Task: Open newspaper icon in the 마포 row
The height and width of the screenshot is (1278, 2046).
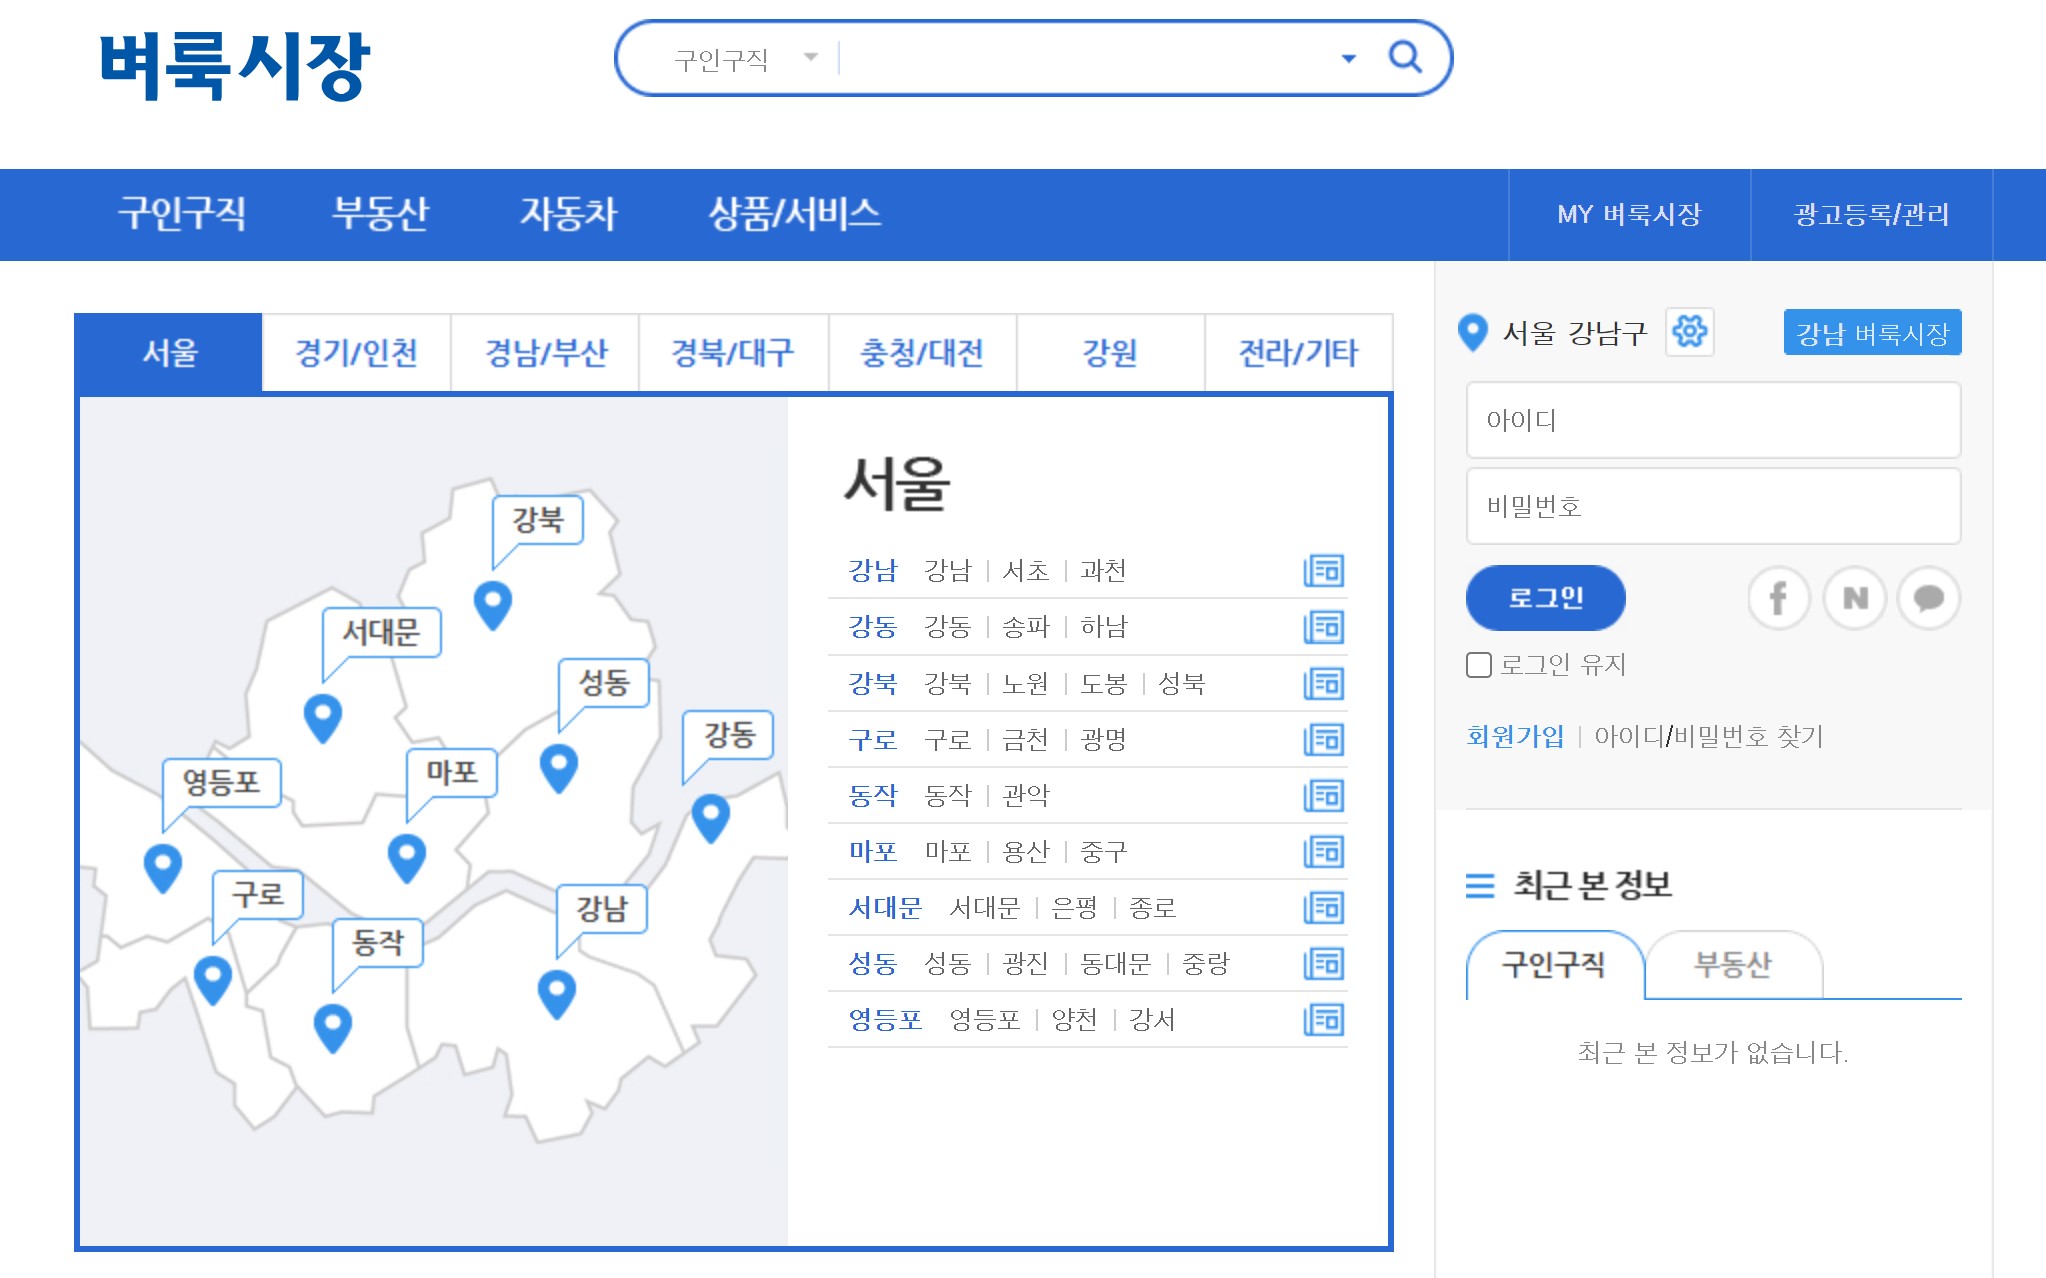Action: (x=1324, y=852)
